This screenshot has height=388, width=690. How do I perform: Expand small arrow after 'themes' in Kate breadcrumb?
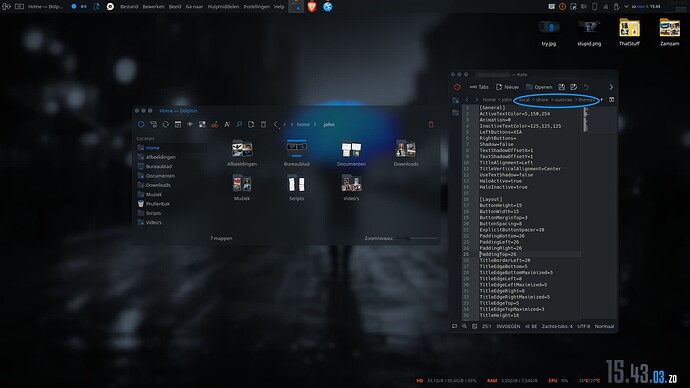click(602, 100)
